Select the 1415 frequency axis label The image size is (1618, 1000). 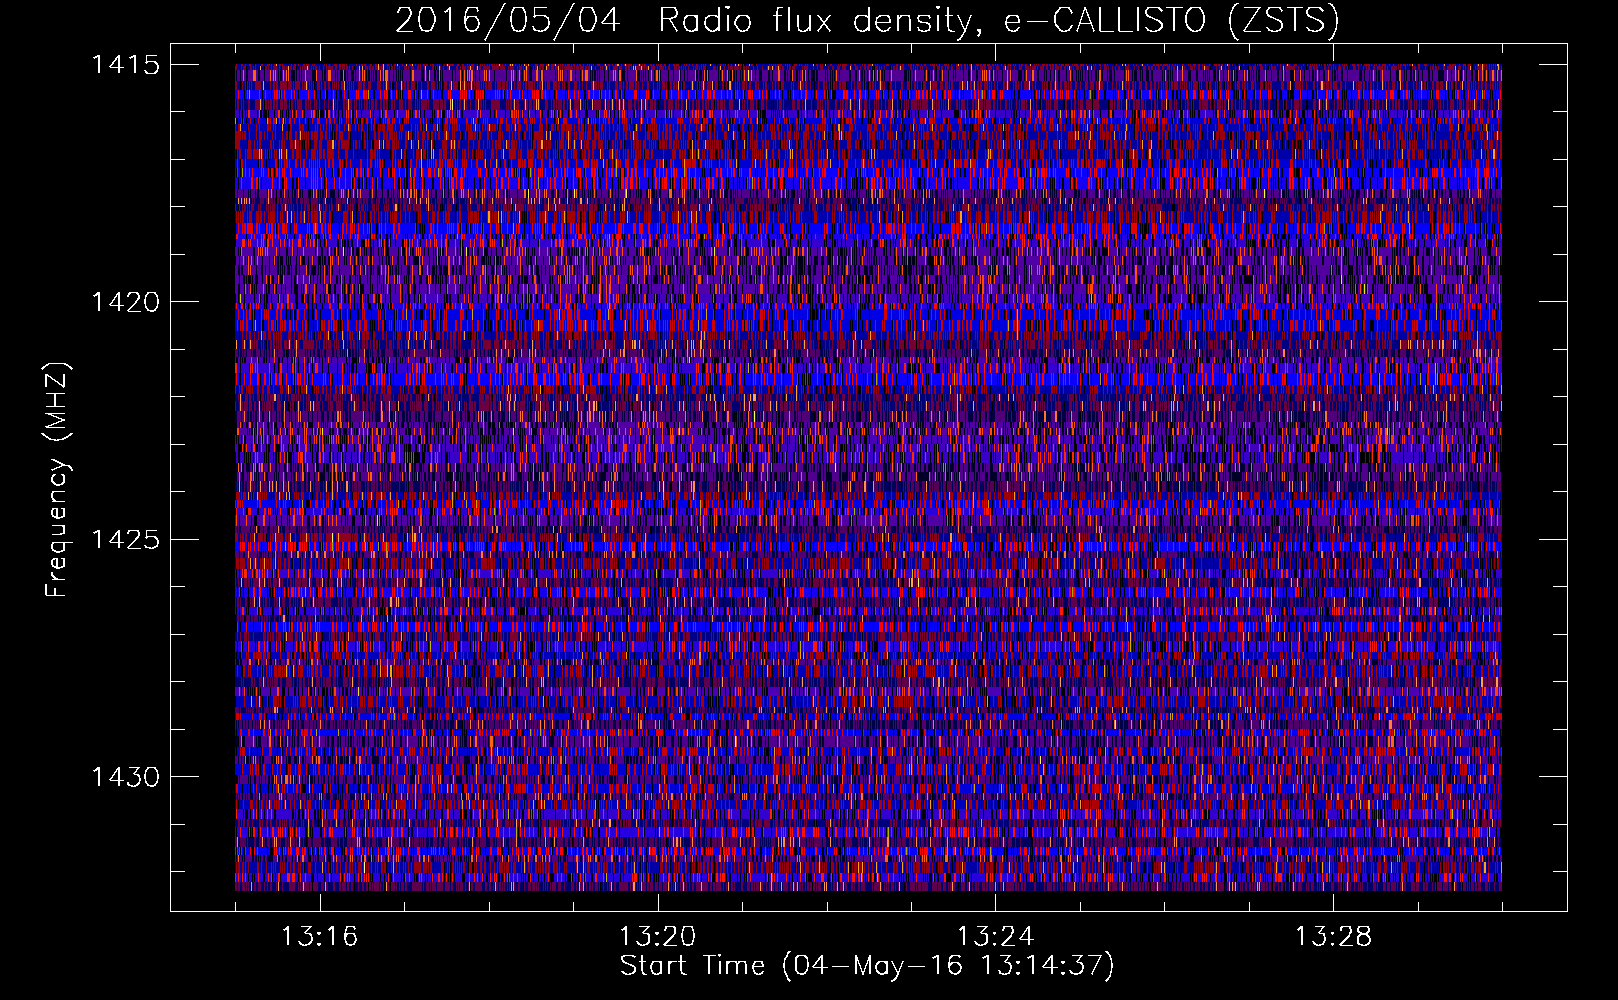tap(125, 65)
